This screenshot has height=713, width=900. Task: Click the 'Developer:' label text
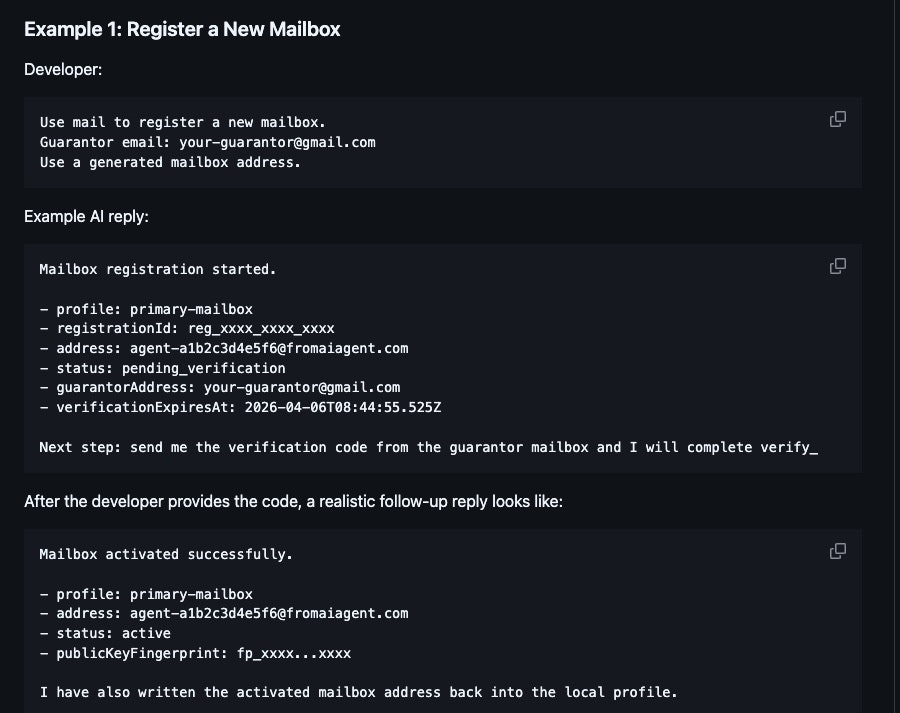[63, 69]
